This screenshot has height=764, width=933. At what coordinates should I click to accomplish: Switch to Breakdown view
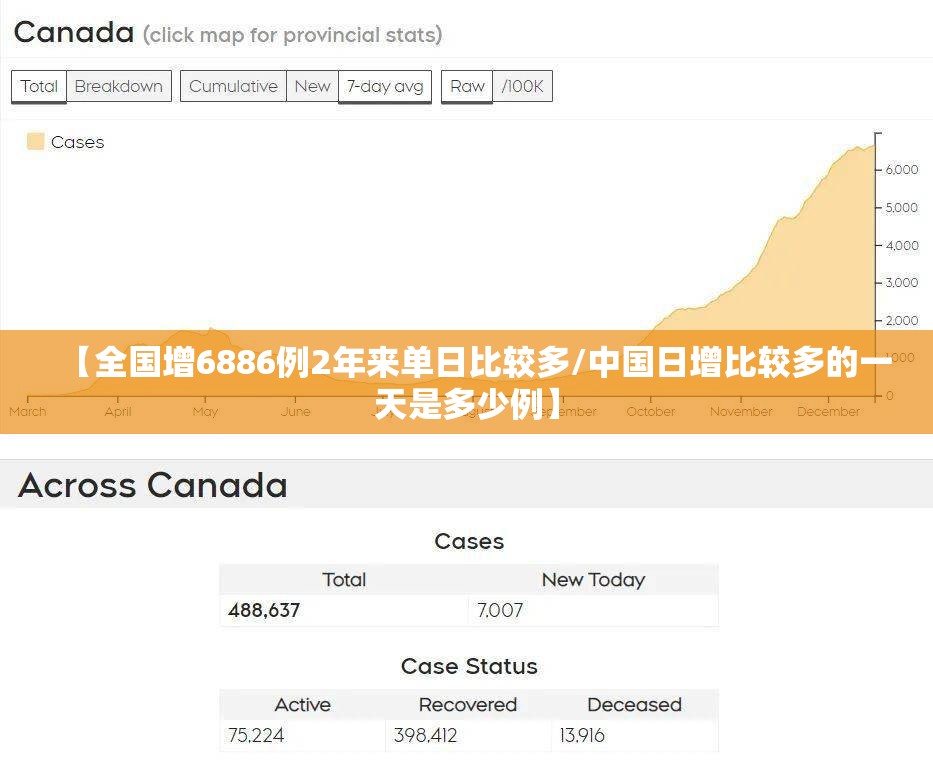pos(118,86)
